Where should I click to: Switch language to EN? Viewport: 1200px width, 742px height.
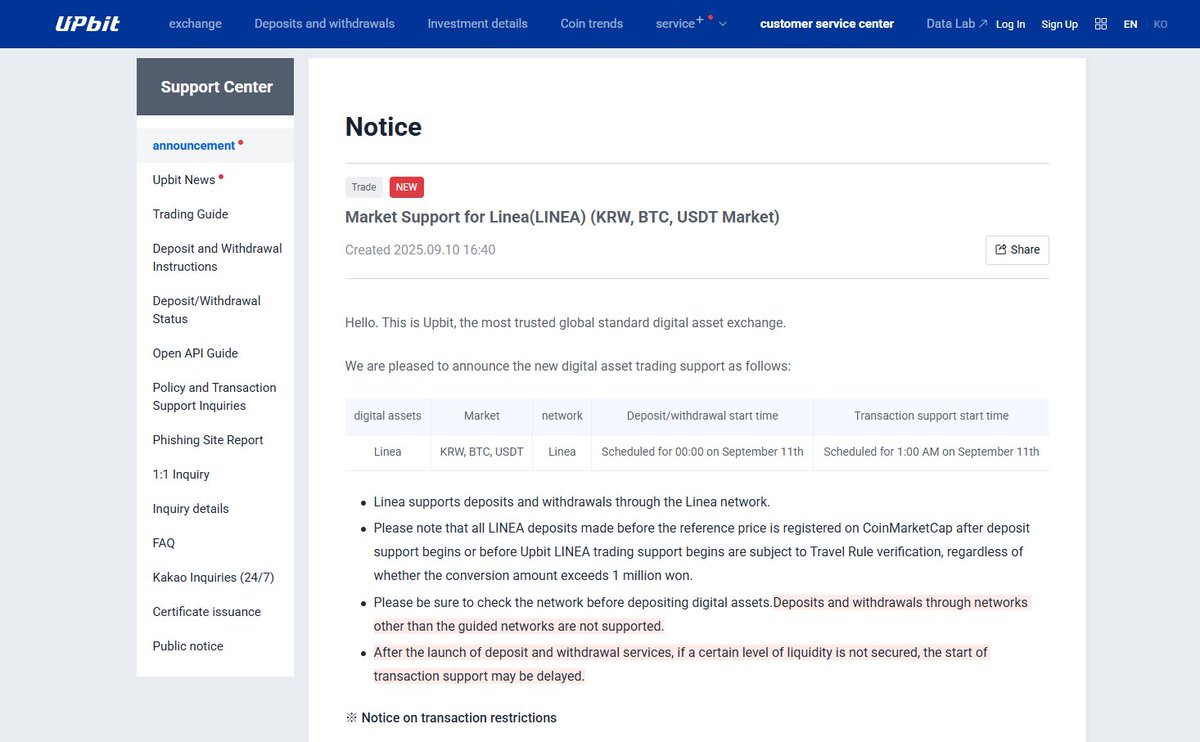tap(1130, 24)
